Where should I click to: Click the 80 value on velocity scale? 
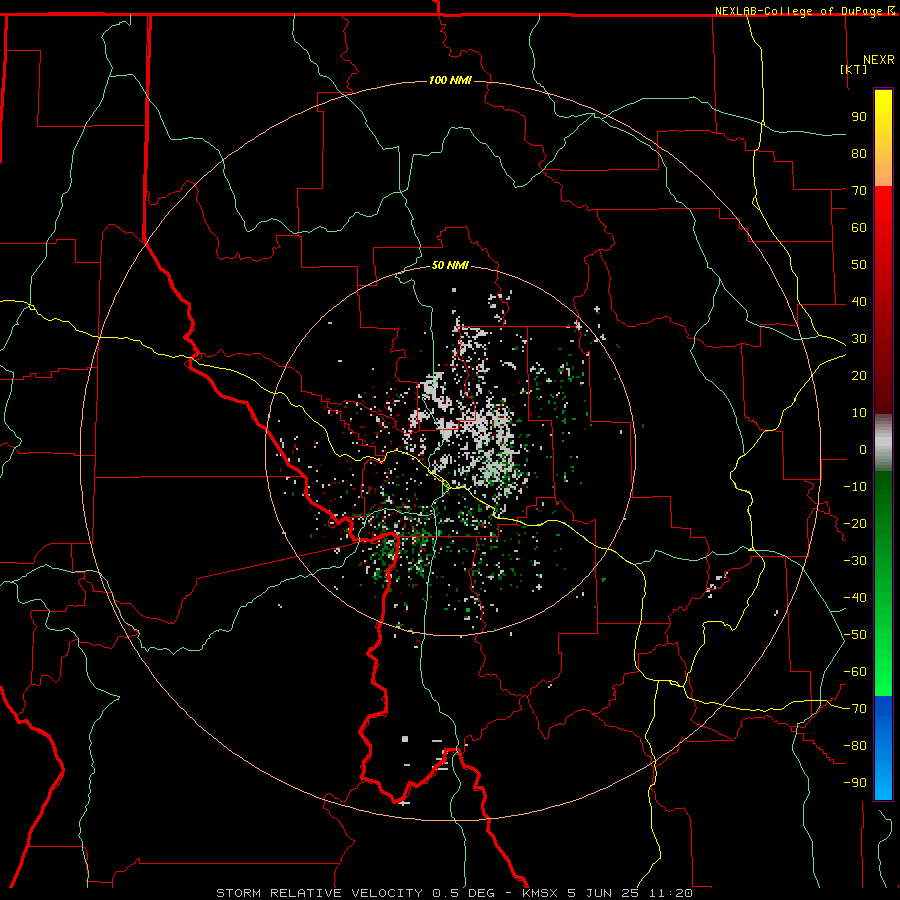coord(859,153)
